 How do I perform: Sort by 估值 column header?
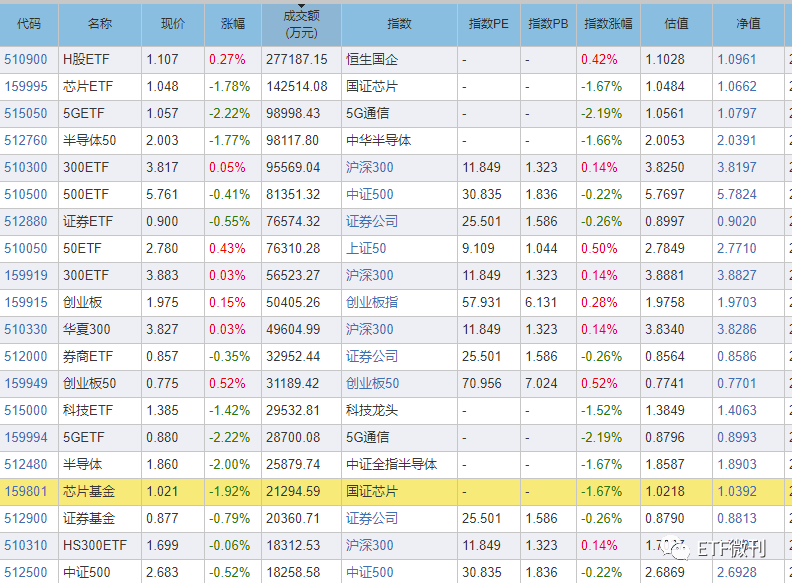click(x=676, y=24)
